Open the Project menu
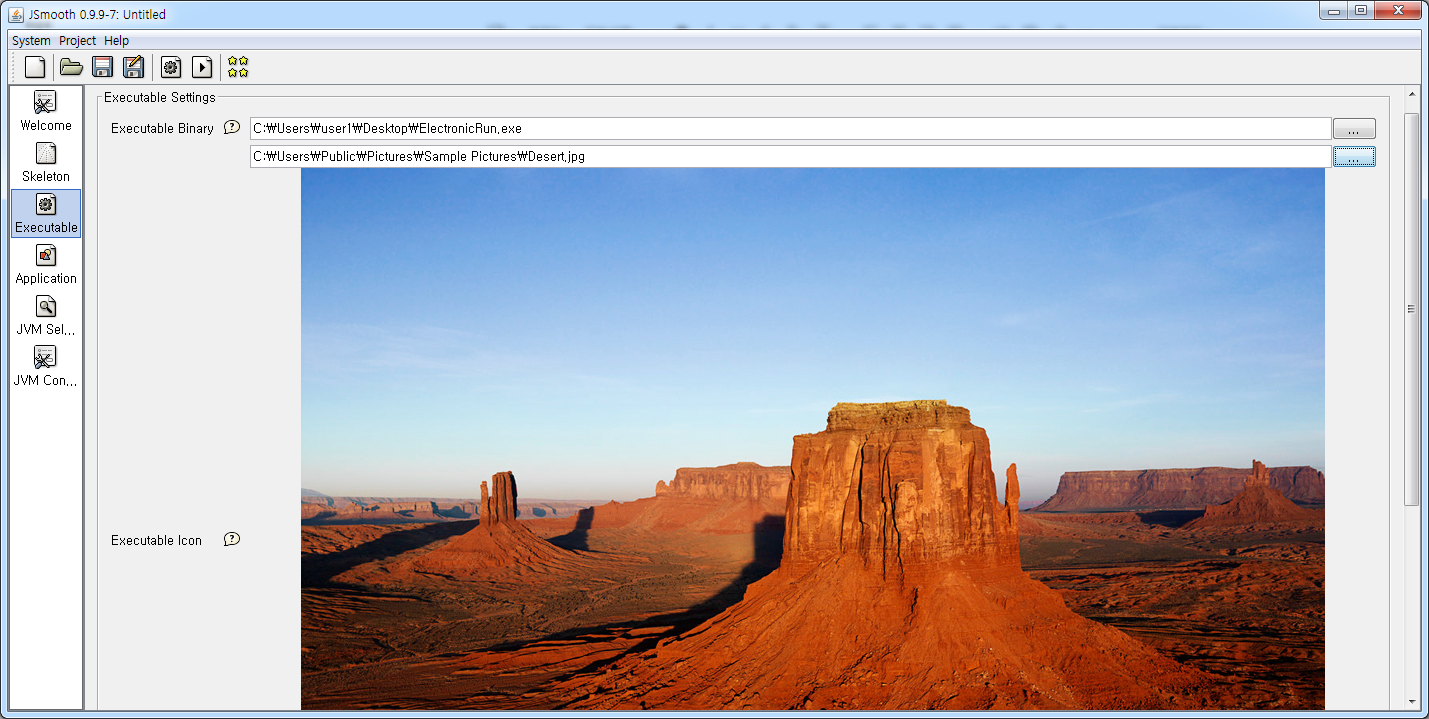This screenshot has width=1429, height=719. (x=77, y=41)
